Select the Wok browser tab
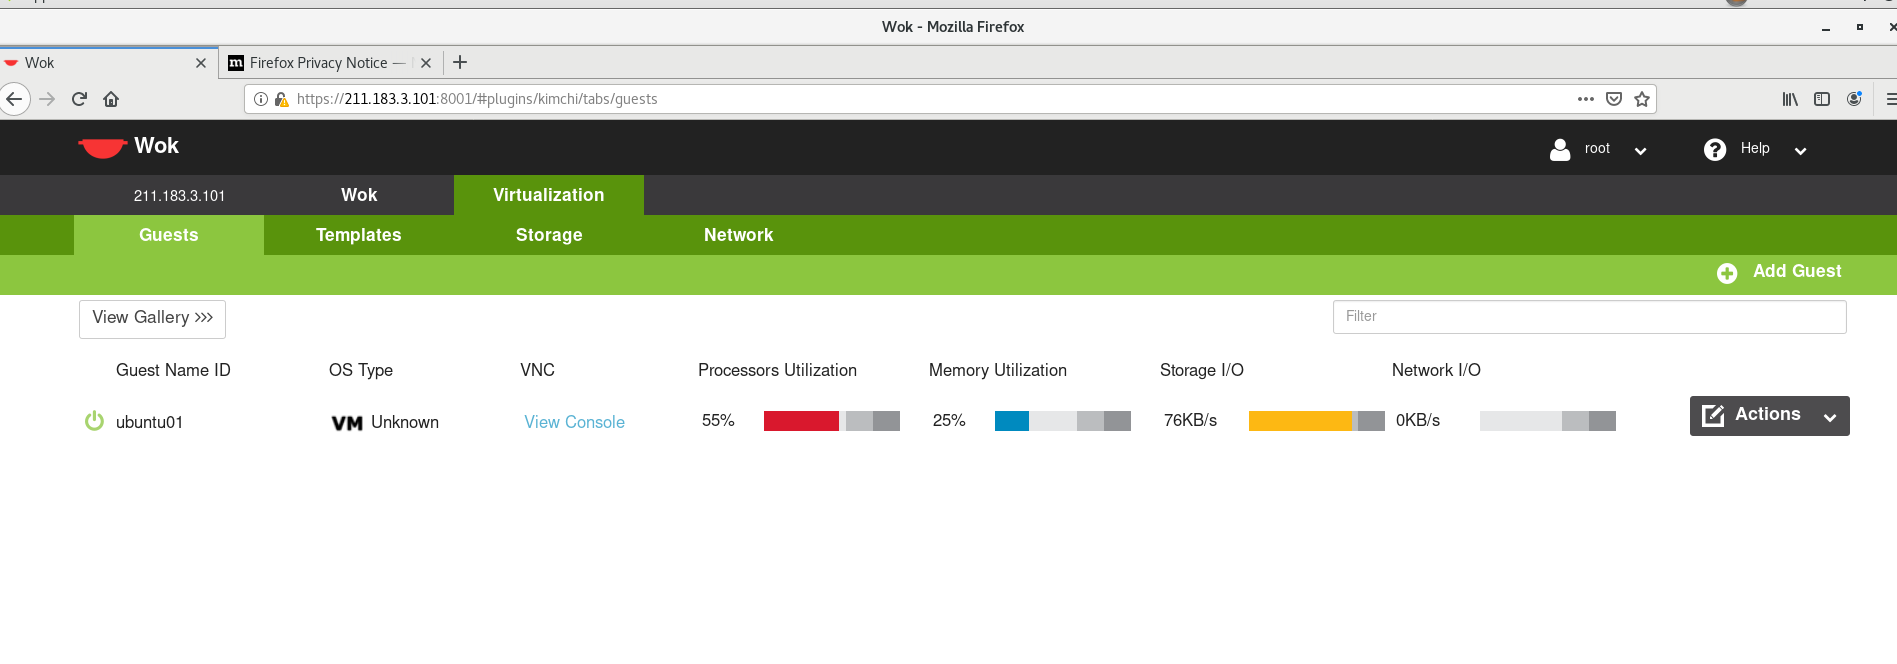This screenshot has width=1897, height=664. [x=108, y=63]
